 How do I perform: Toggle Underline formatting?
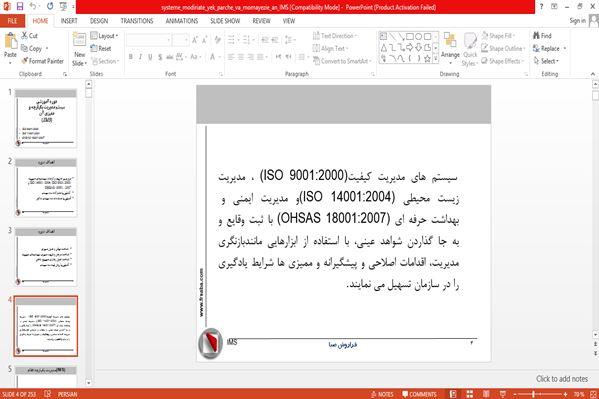pos(150,57)
